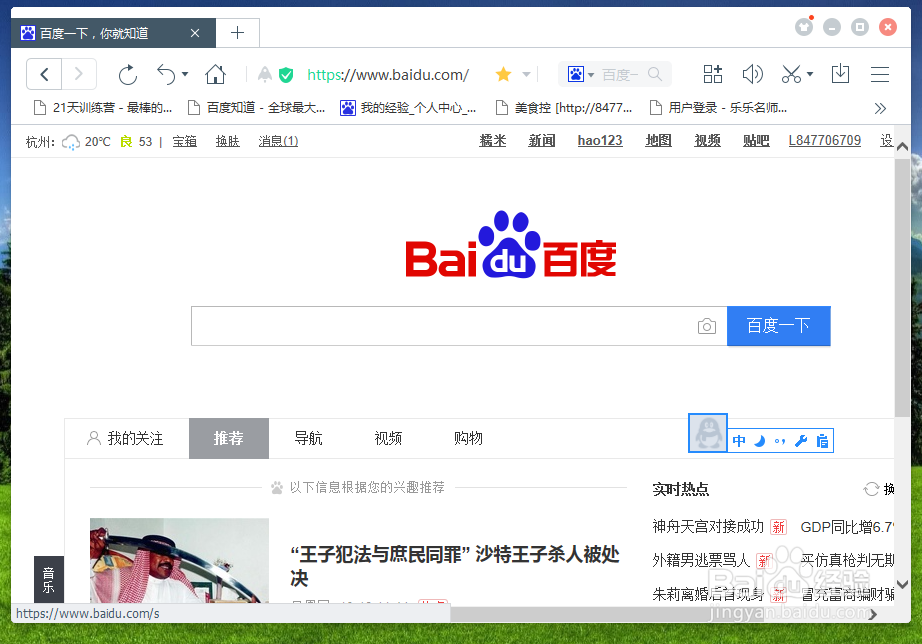
Task: Open the 音乐 side panel button
Action: tap(49, 579)
